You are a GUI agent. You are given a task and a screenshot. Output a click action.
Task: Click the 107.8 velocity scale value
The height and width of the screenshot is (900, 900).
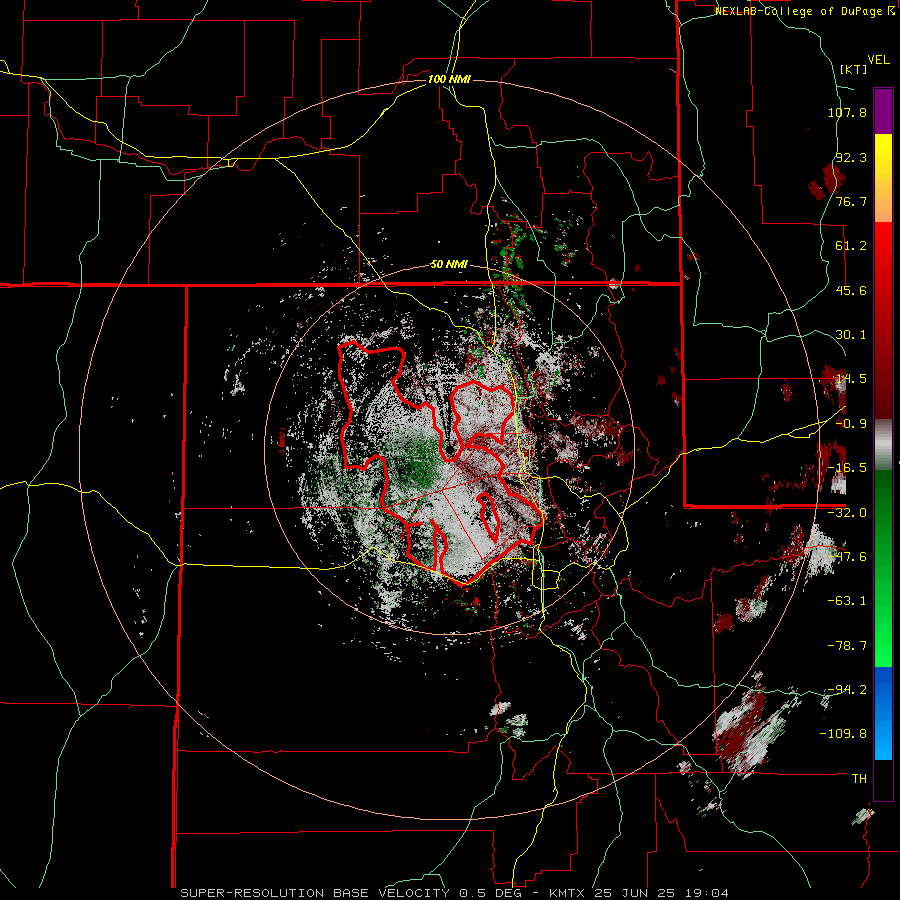tap(847, 112)
